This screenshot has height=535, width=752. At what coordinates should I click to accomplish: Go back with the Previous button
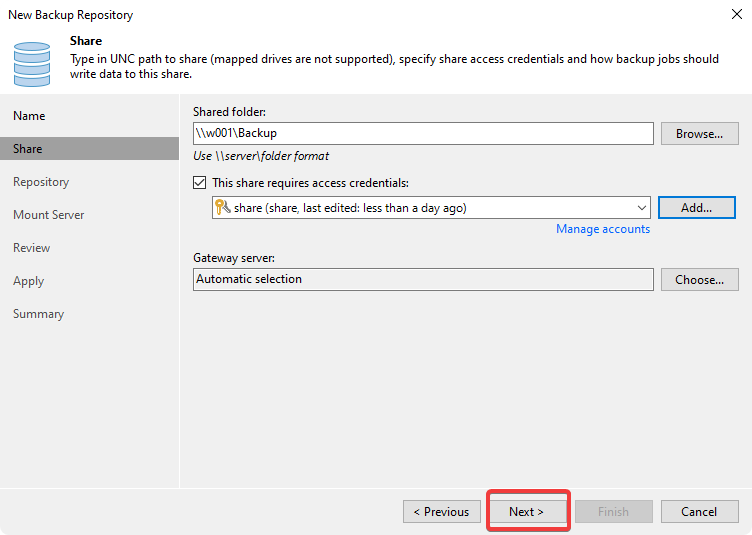441,512
